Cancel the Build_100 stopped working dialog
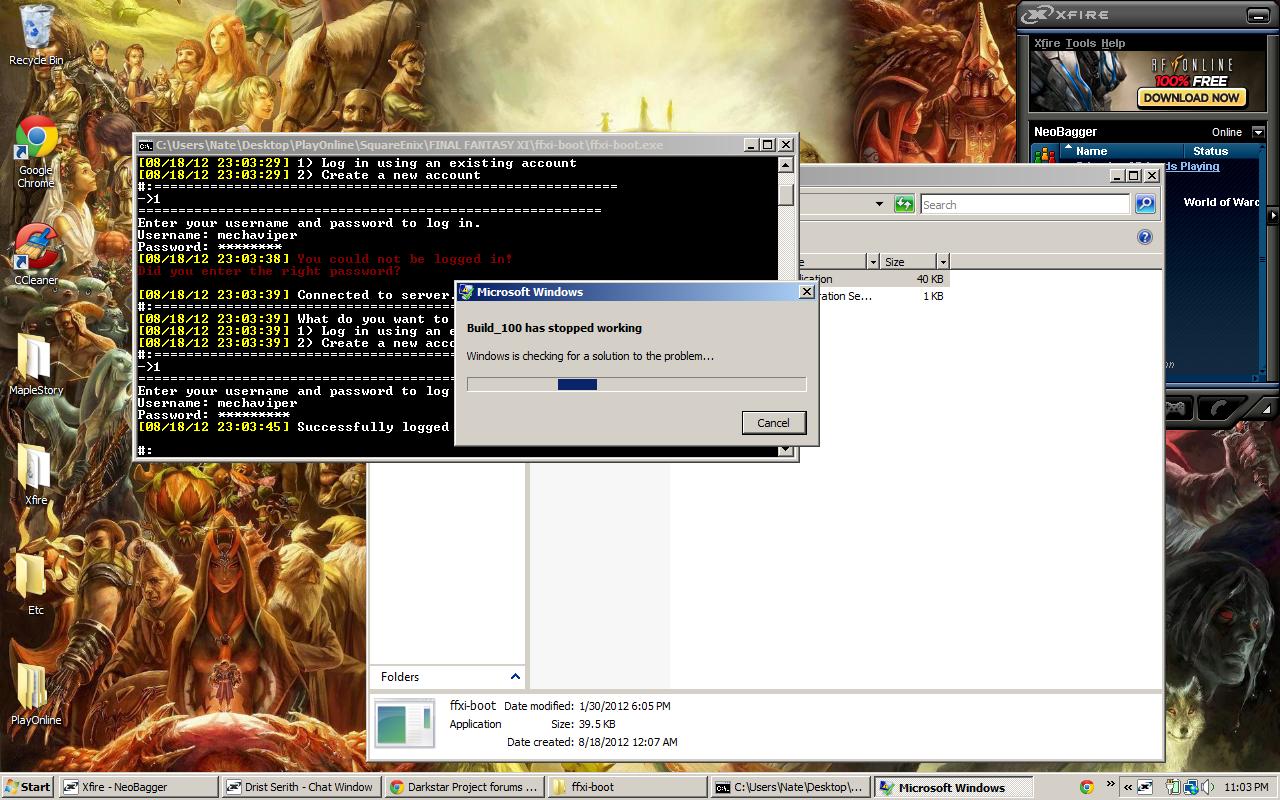 click(773, 423)
